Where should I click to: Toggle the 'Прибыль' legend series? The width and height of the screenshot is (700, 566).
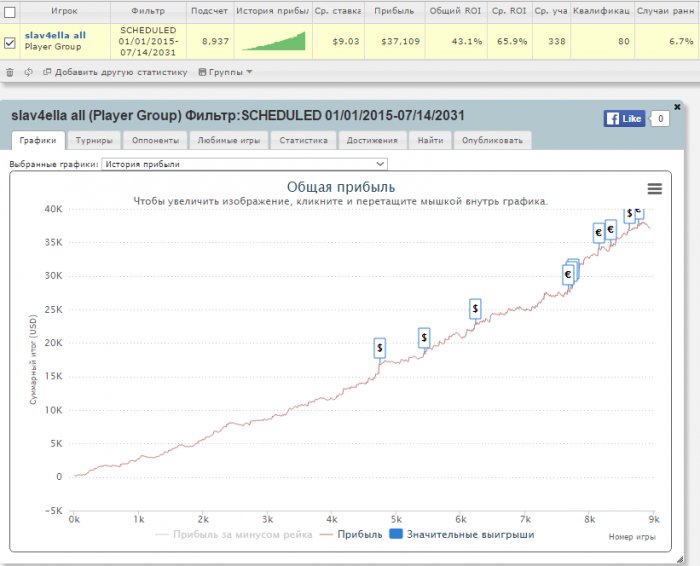(351, 534)
